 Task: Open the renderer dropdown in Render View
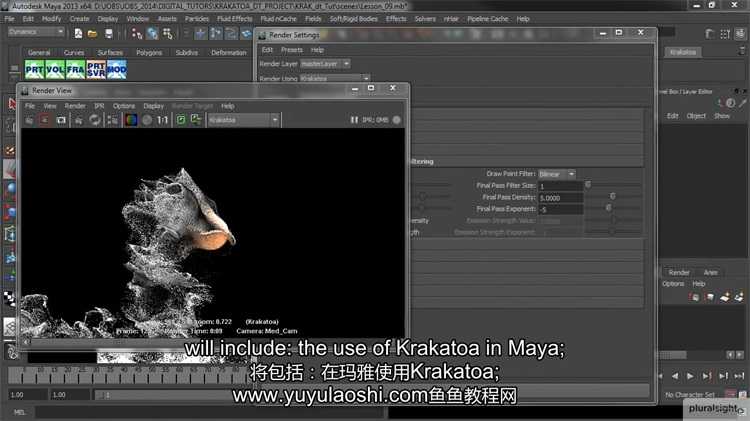243,120
